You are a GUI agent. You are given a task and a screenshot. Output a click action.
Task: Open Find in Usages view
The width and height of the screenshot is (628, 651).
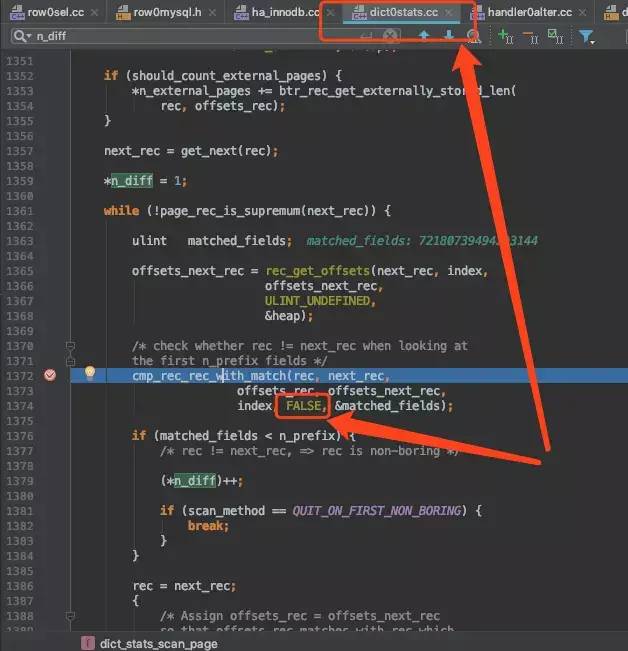click(x=474, y=36)
